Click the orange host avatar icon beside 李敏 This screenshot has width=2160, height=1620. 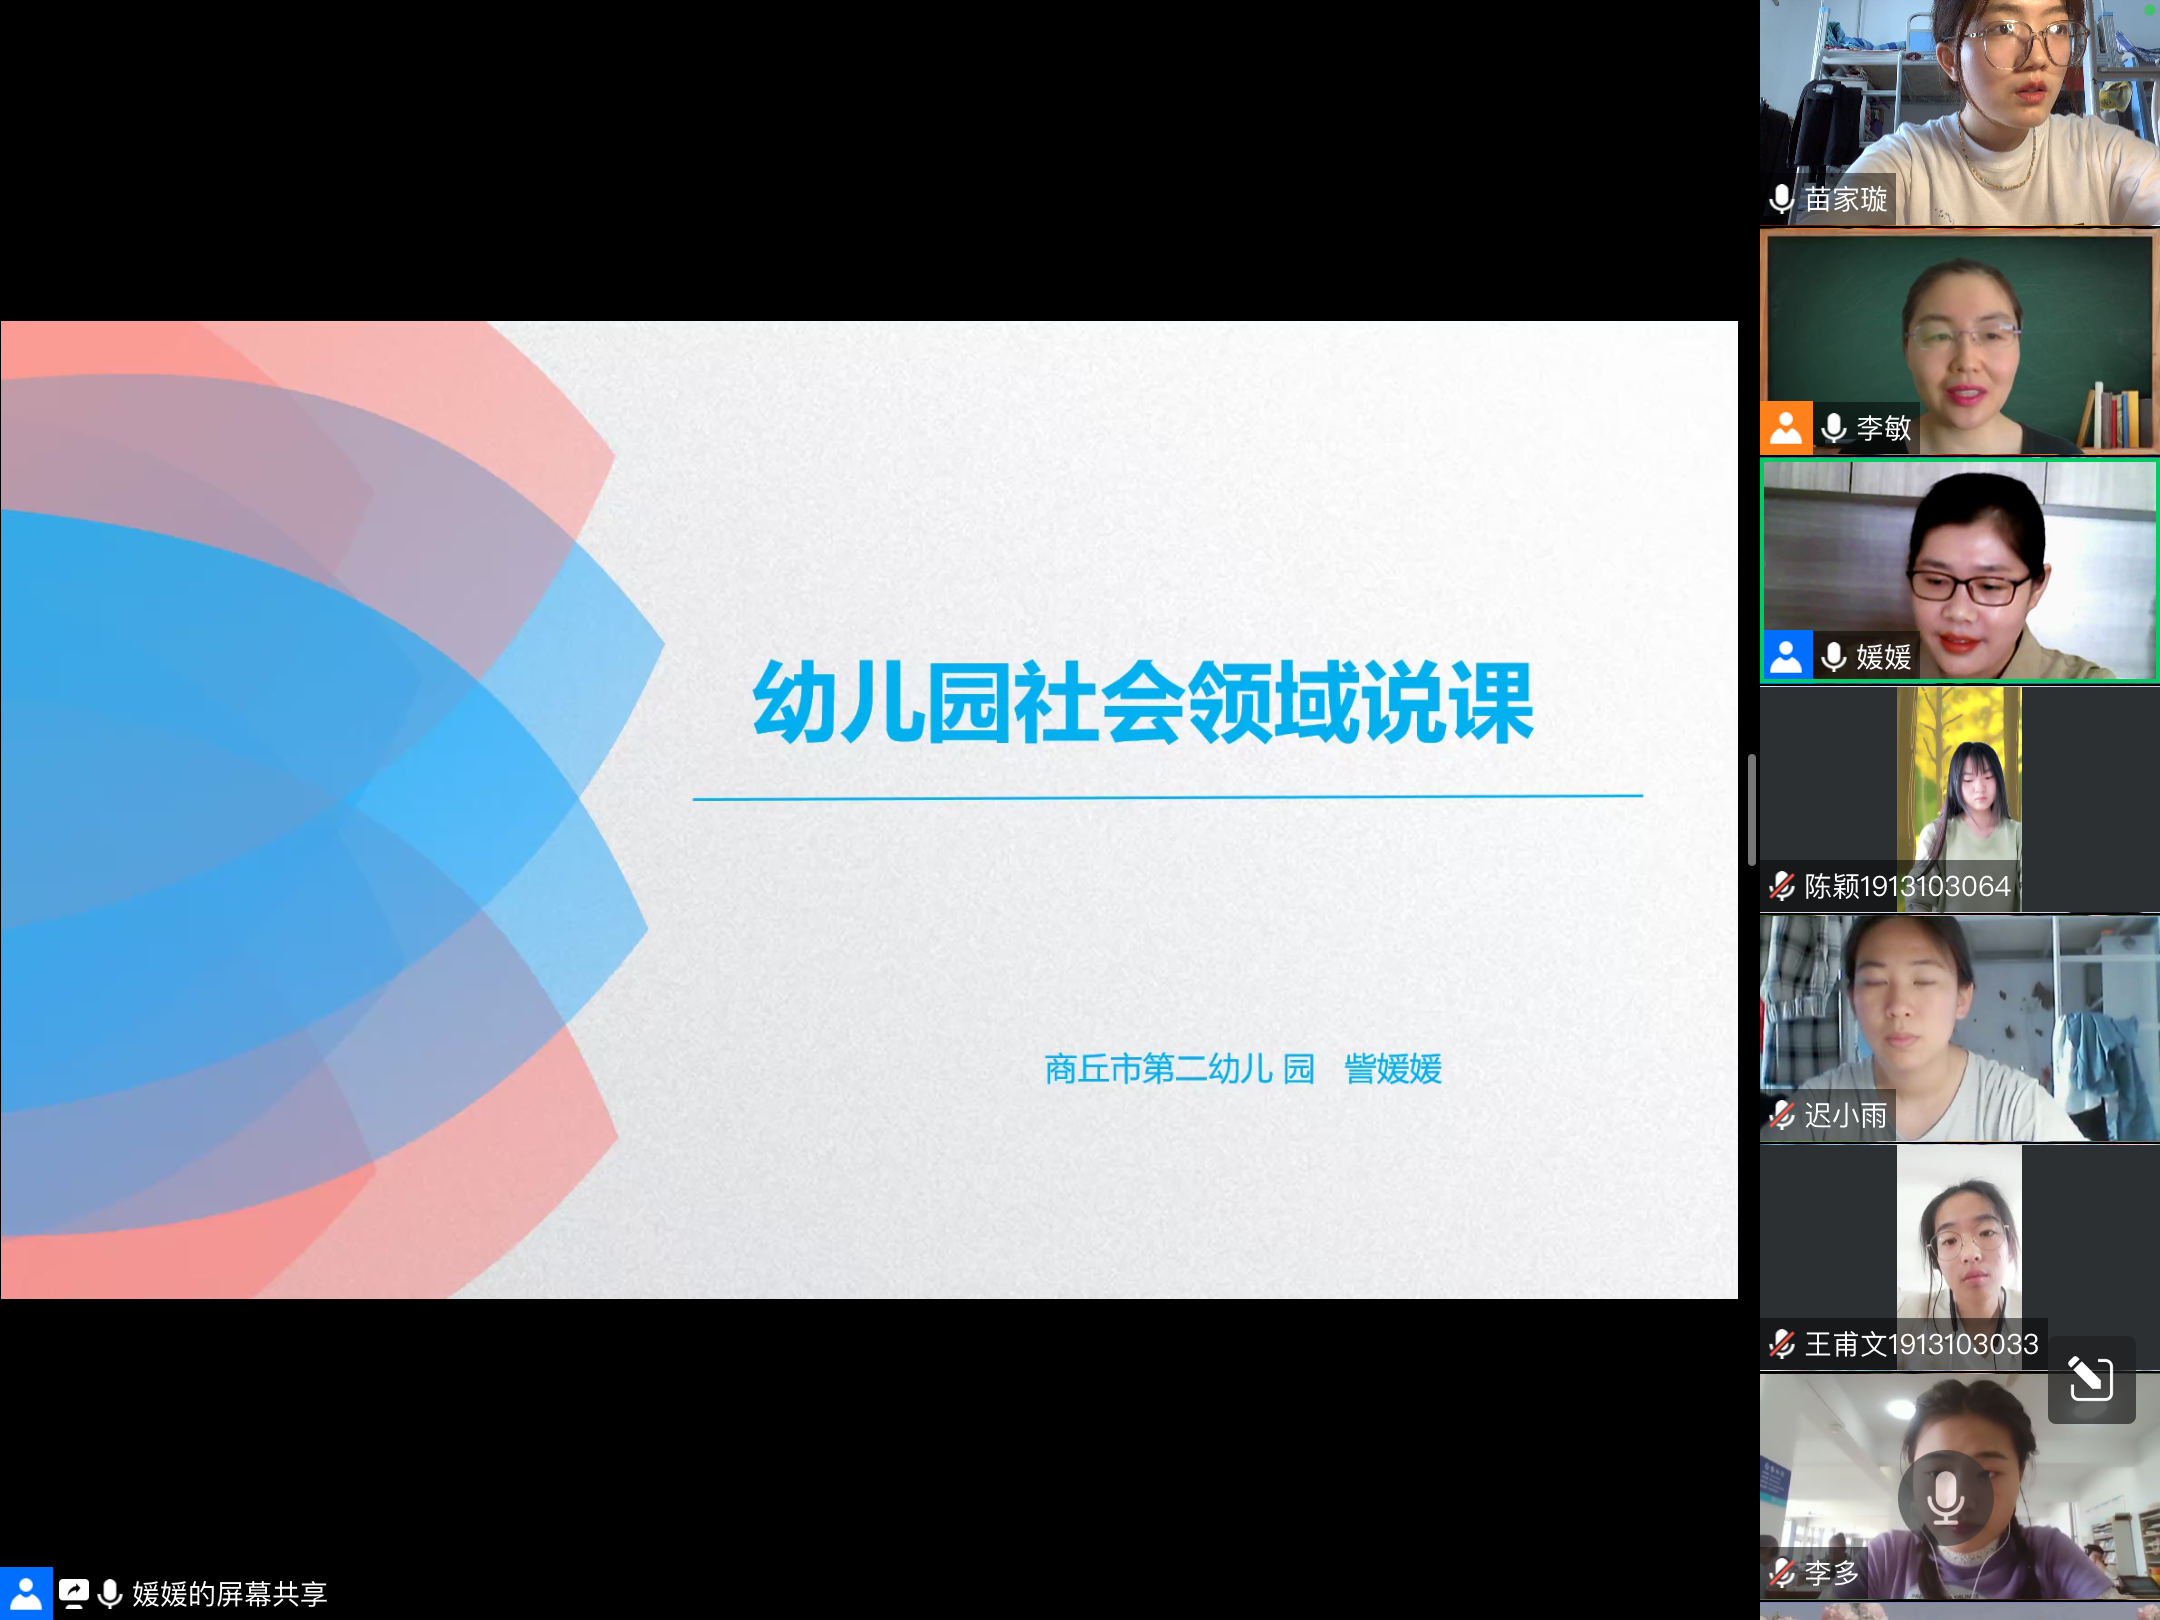1786,428
